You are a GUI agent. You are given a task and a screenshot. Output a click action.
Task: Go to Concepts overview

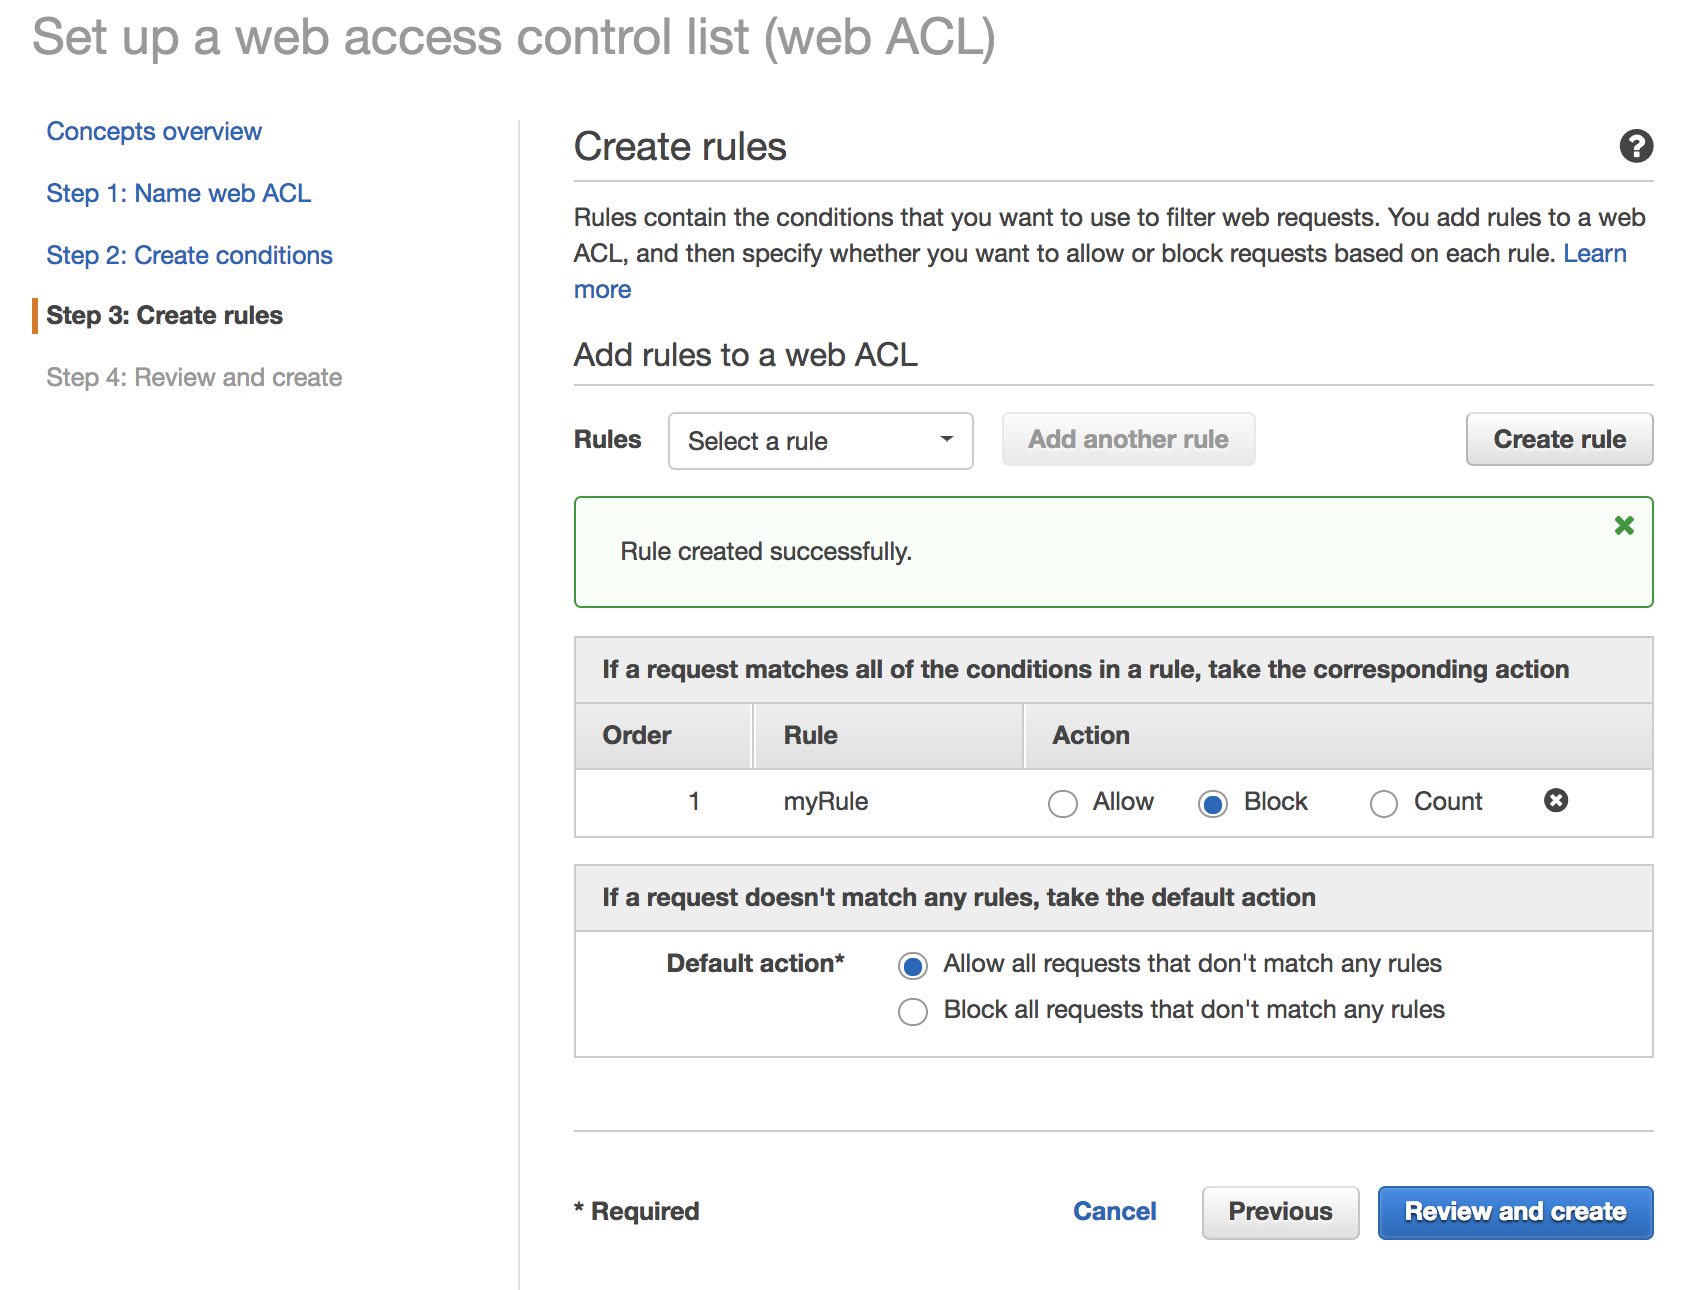click(x=154, y=131)
